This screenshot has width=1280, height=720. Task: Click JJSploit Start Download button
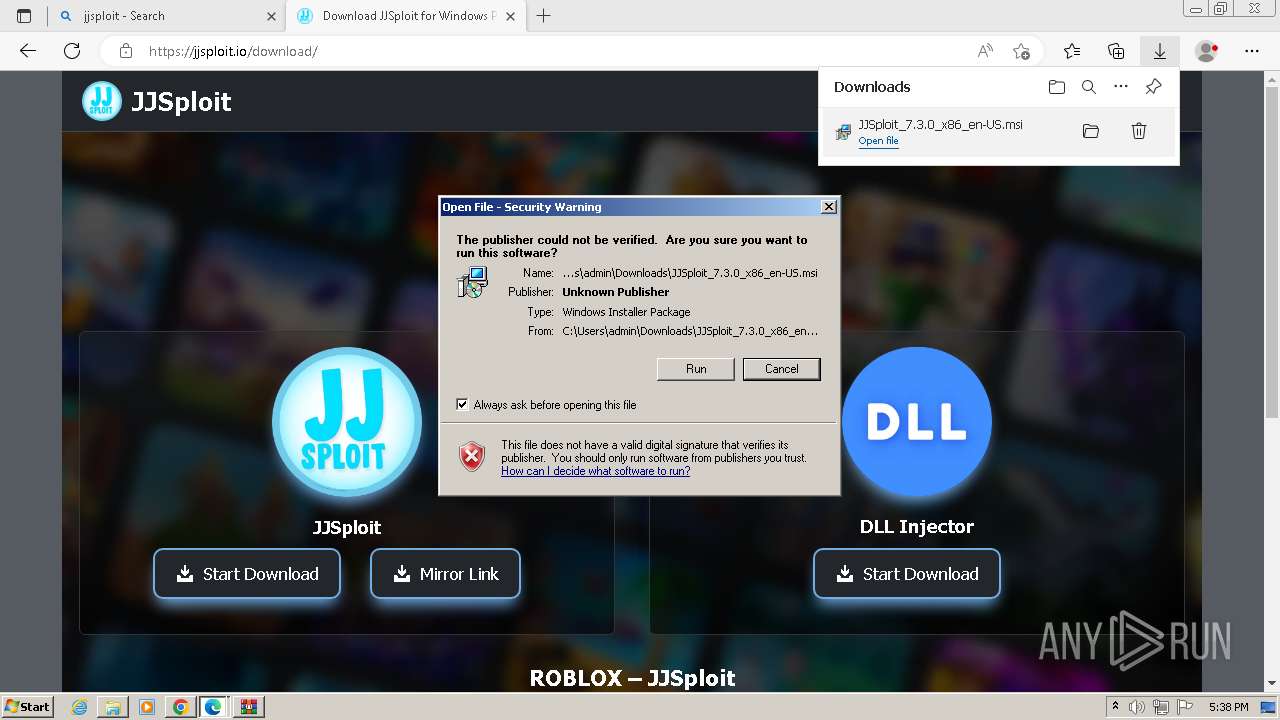coord(247,574)
